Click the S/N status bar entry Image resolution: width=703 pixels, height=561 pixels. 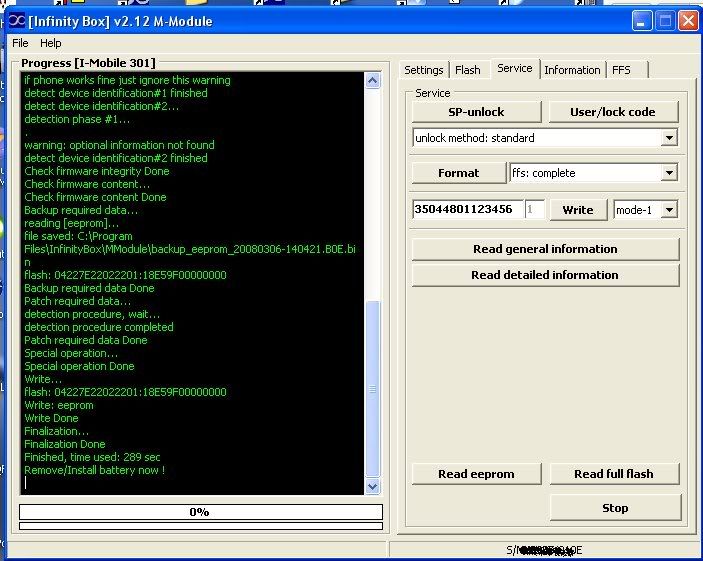click(x=544, y=550)
